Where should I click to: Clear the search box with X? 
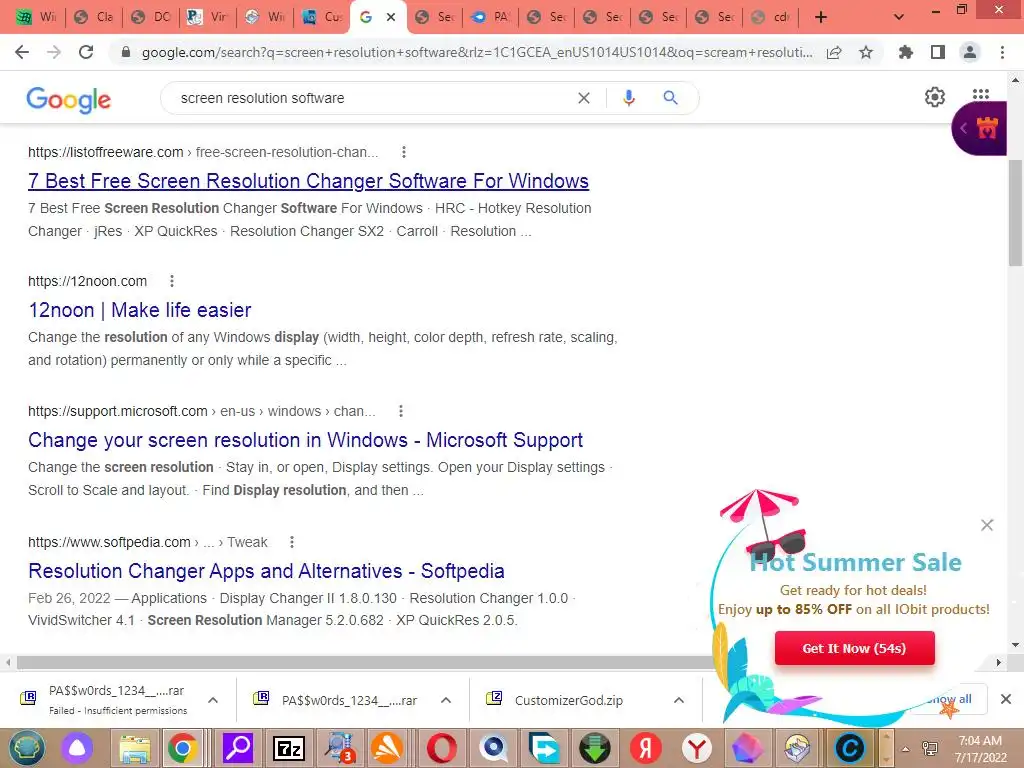[x=584, y=98]
